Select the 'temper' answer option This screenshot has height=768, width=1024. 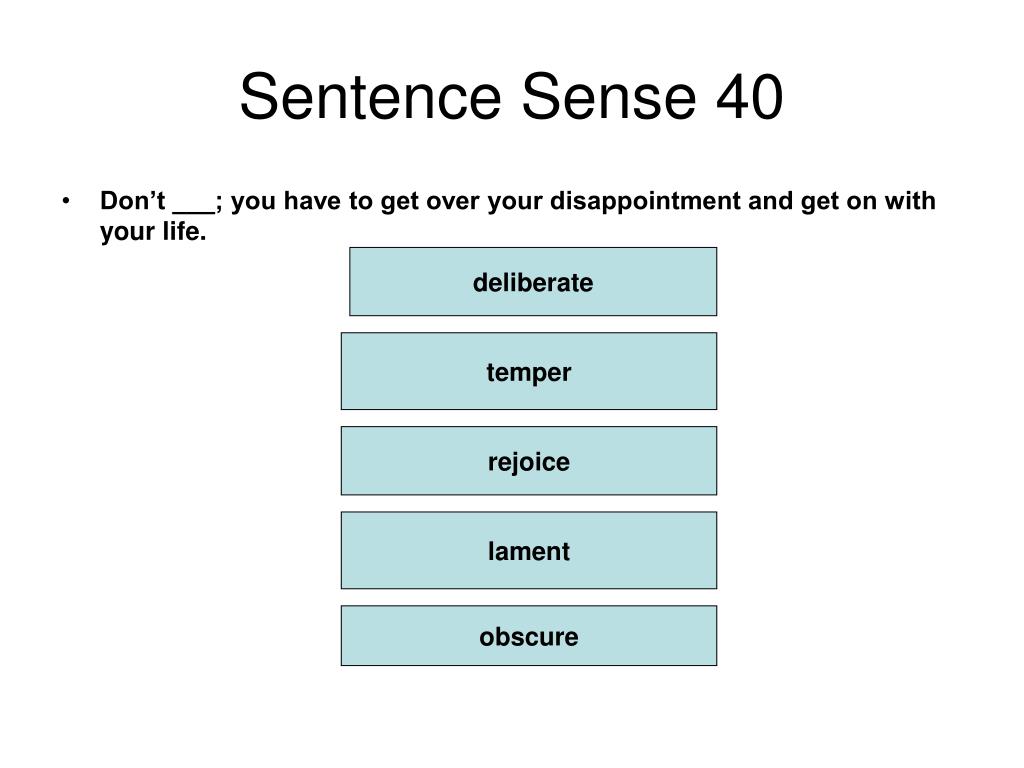click(529, 371)
